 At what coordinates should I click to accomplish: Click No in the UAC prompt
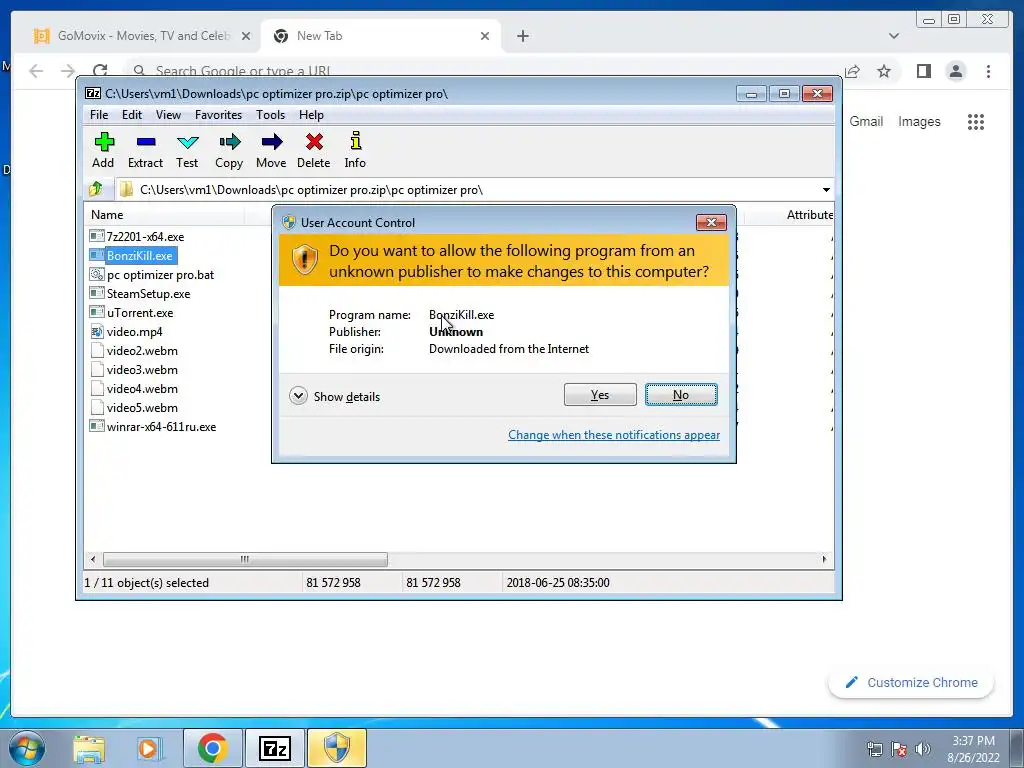click(x=681, y=394)
